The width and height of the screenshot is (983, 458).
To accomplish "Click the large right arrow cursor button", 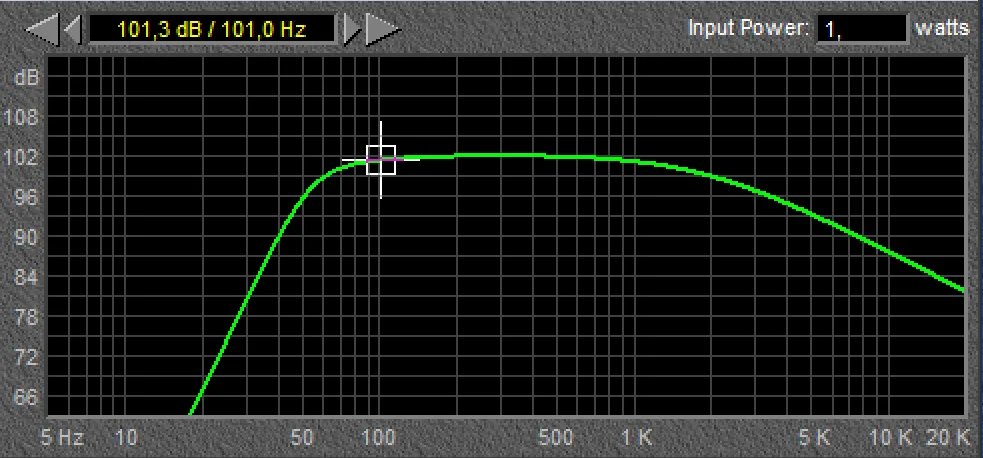I will (382, 28).
